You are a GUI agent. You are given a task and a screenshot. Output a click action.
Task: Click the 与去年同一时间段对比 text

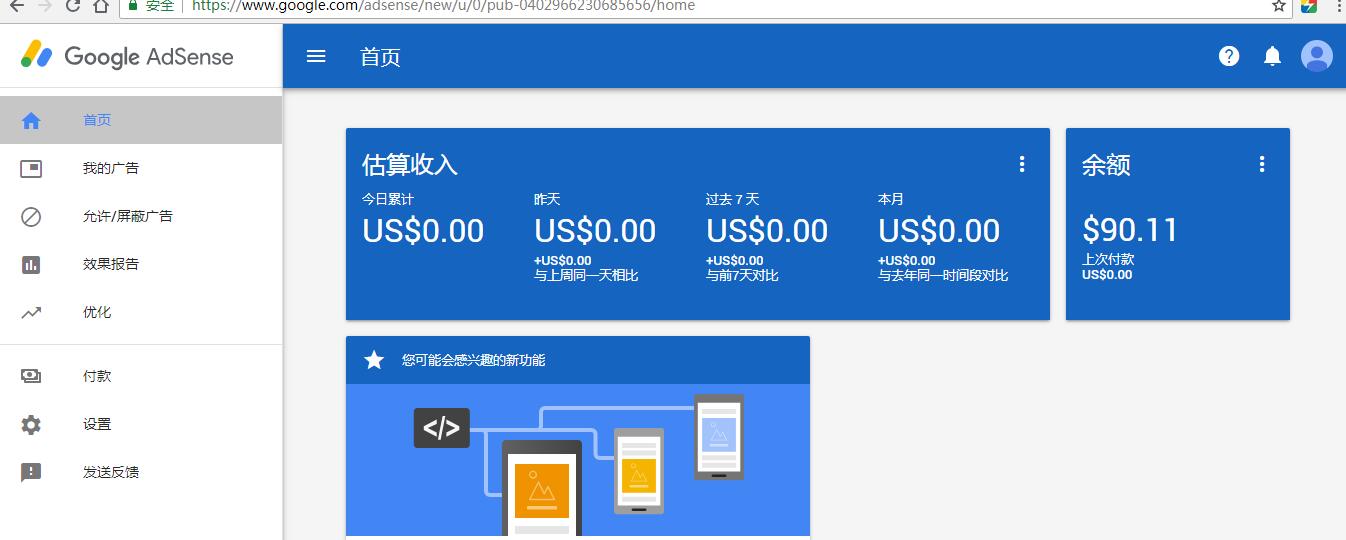pyautogui.click(x=943, y=275)
